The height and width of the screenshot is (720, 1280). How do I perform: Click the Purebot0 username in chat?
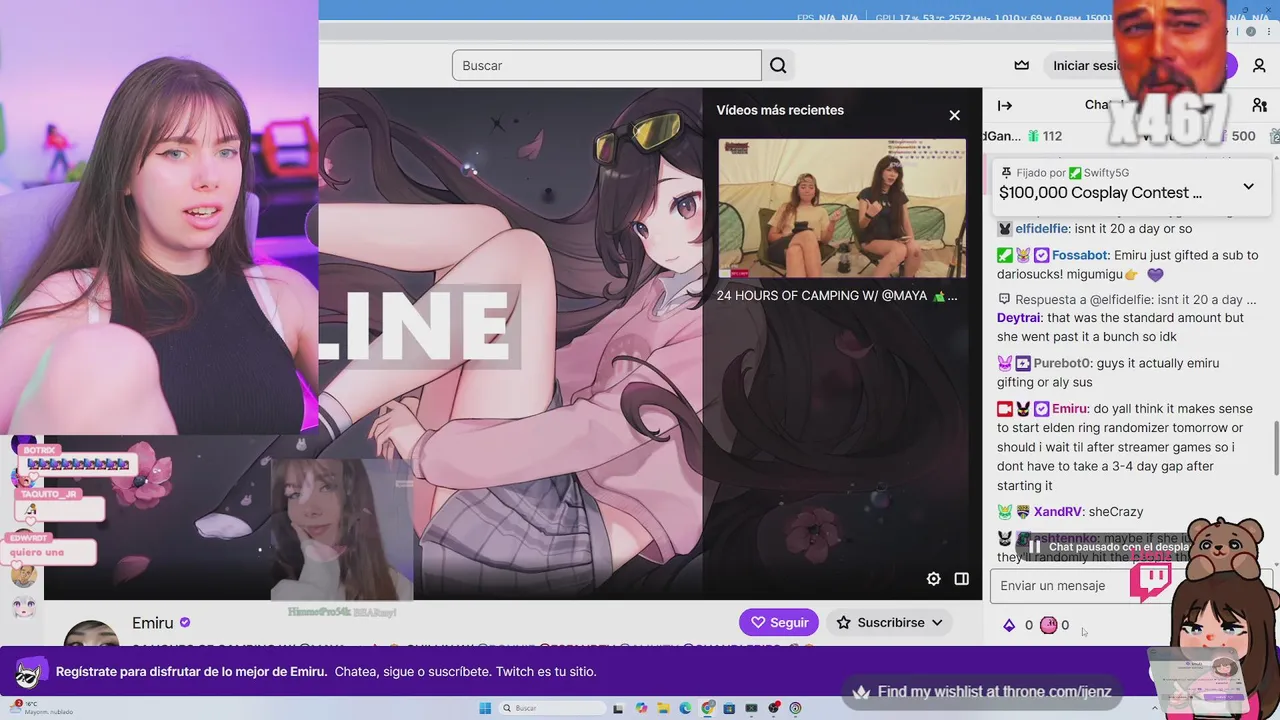pos(1062,363)
